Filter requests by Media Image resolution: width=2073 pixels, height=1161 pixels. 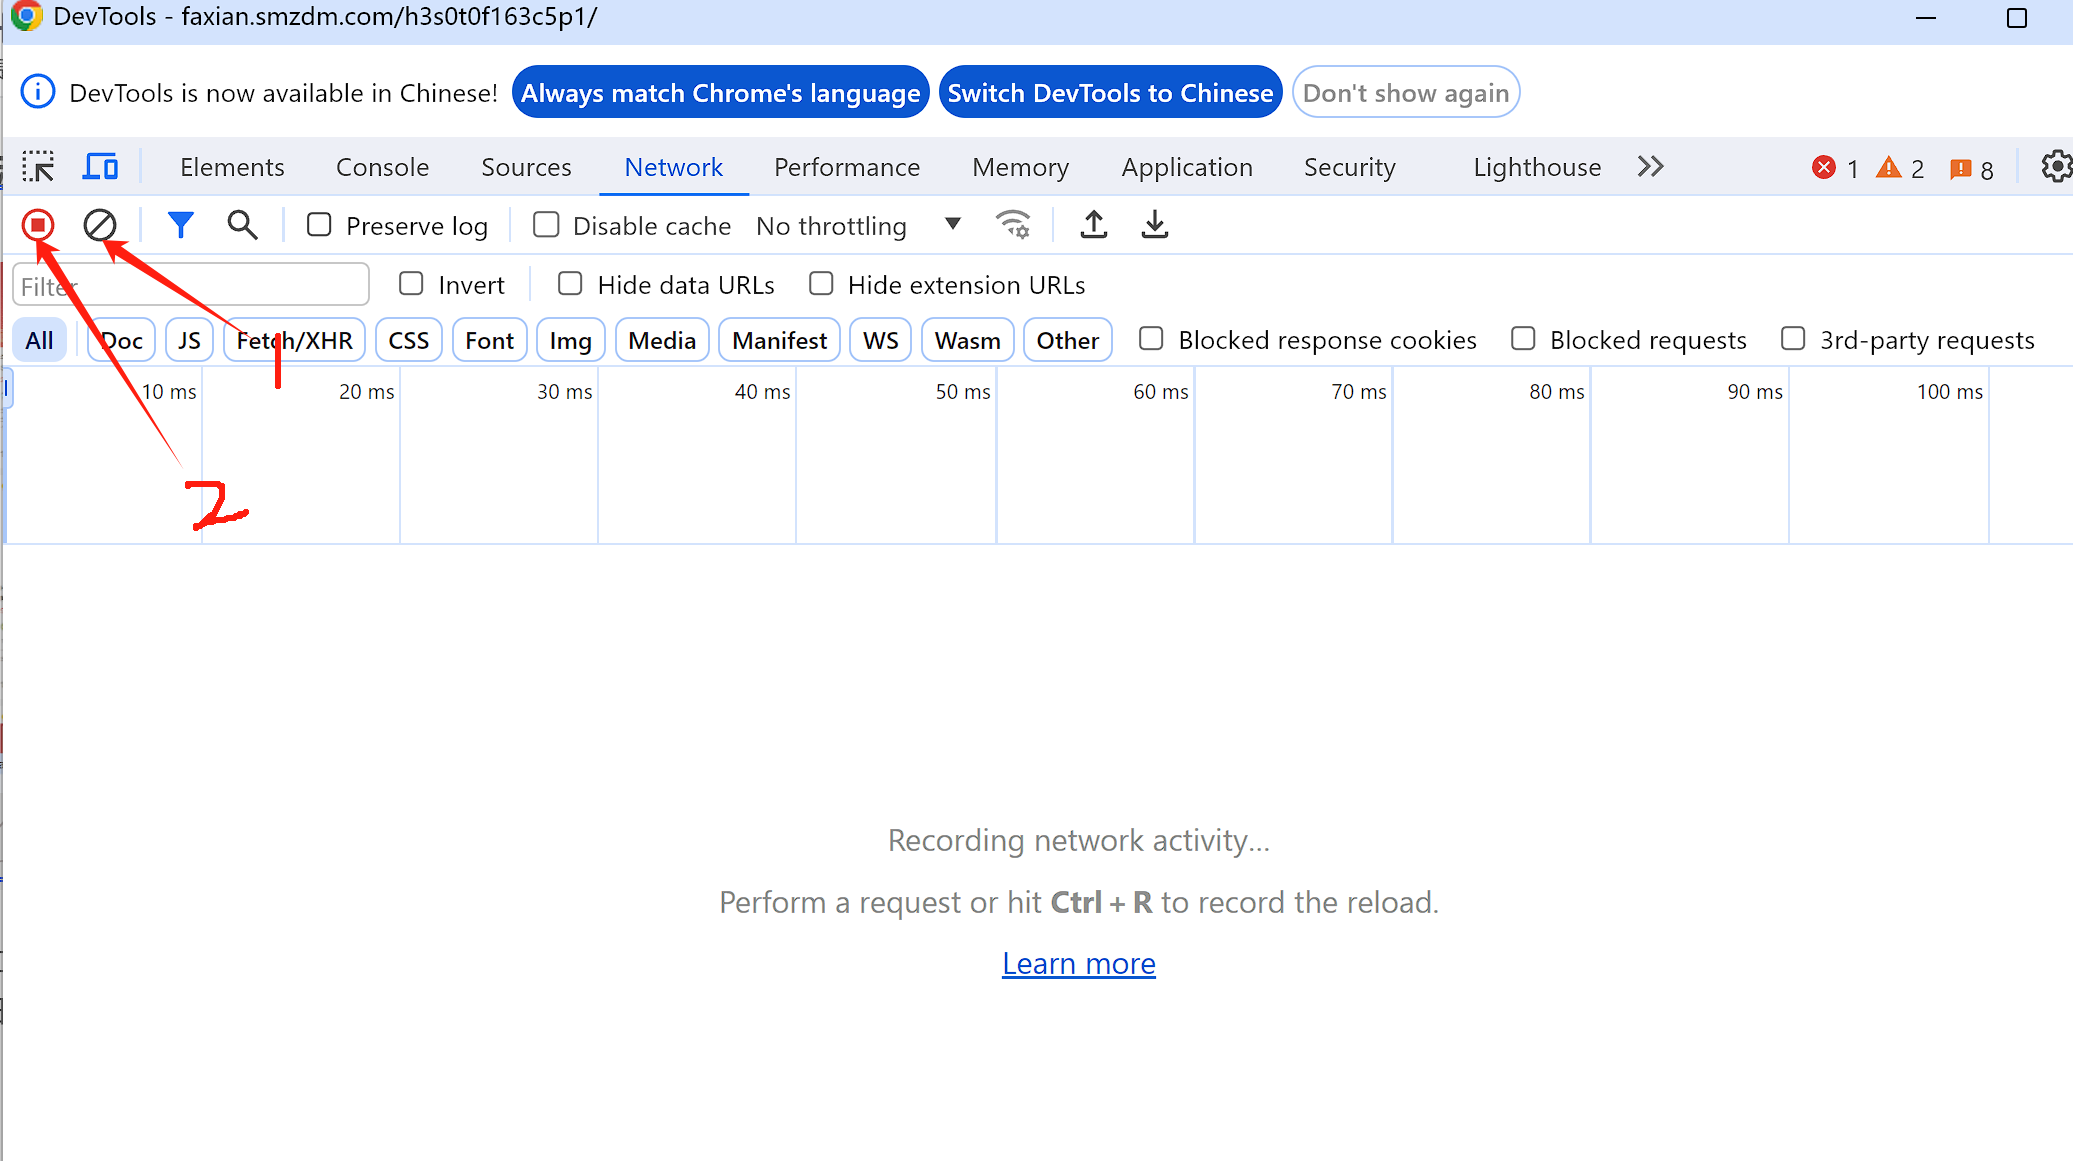tap(661, 340)
